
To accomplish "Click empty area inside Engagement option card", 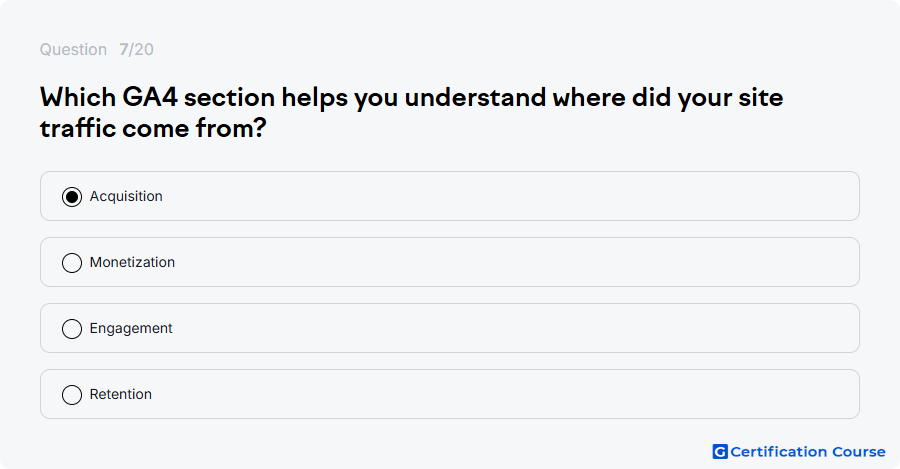I will tap(505, 328).
